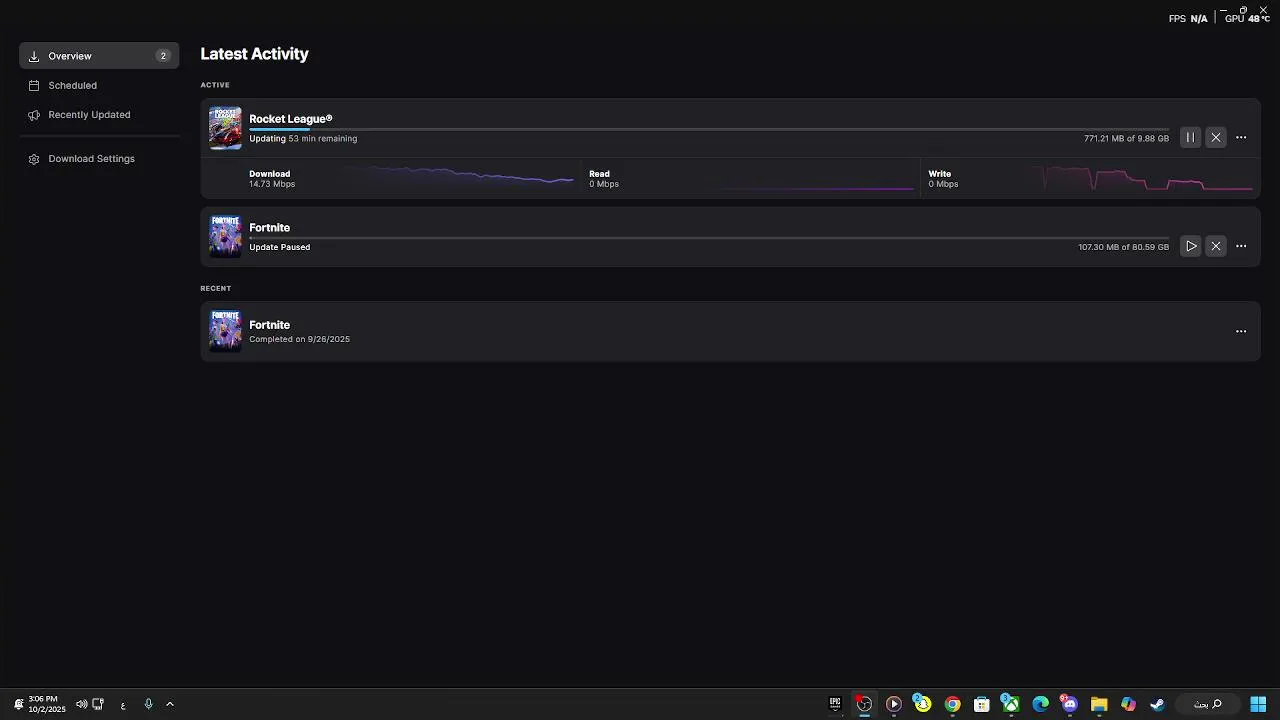This screenshot has height=720, width=1280.
Task: Click the megaphone icon beside Recently Updated
Action: (34, 115)
